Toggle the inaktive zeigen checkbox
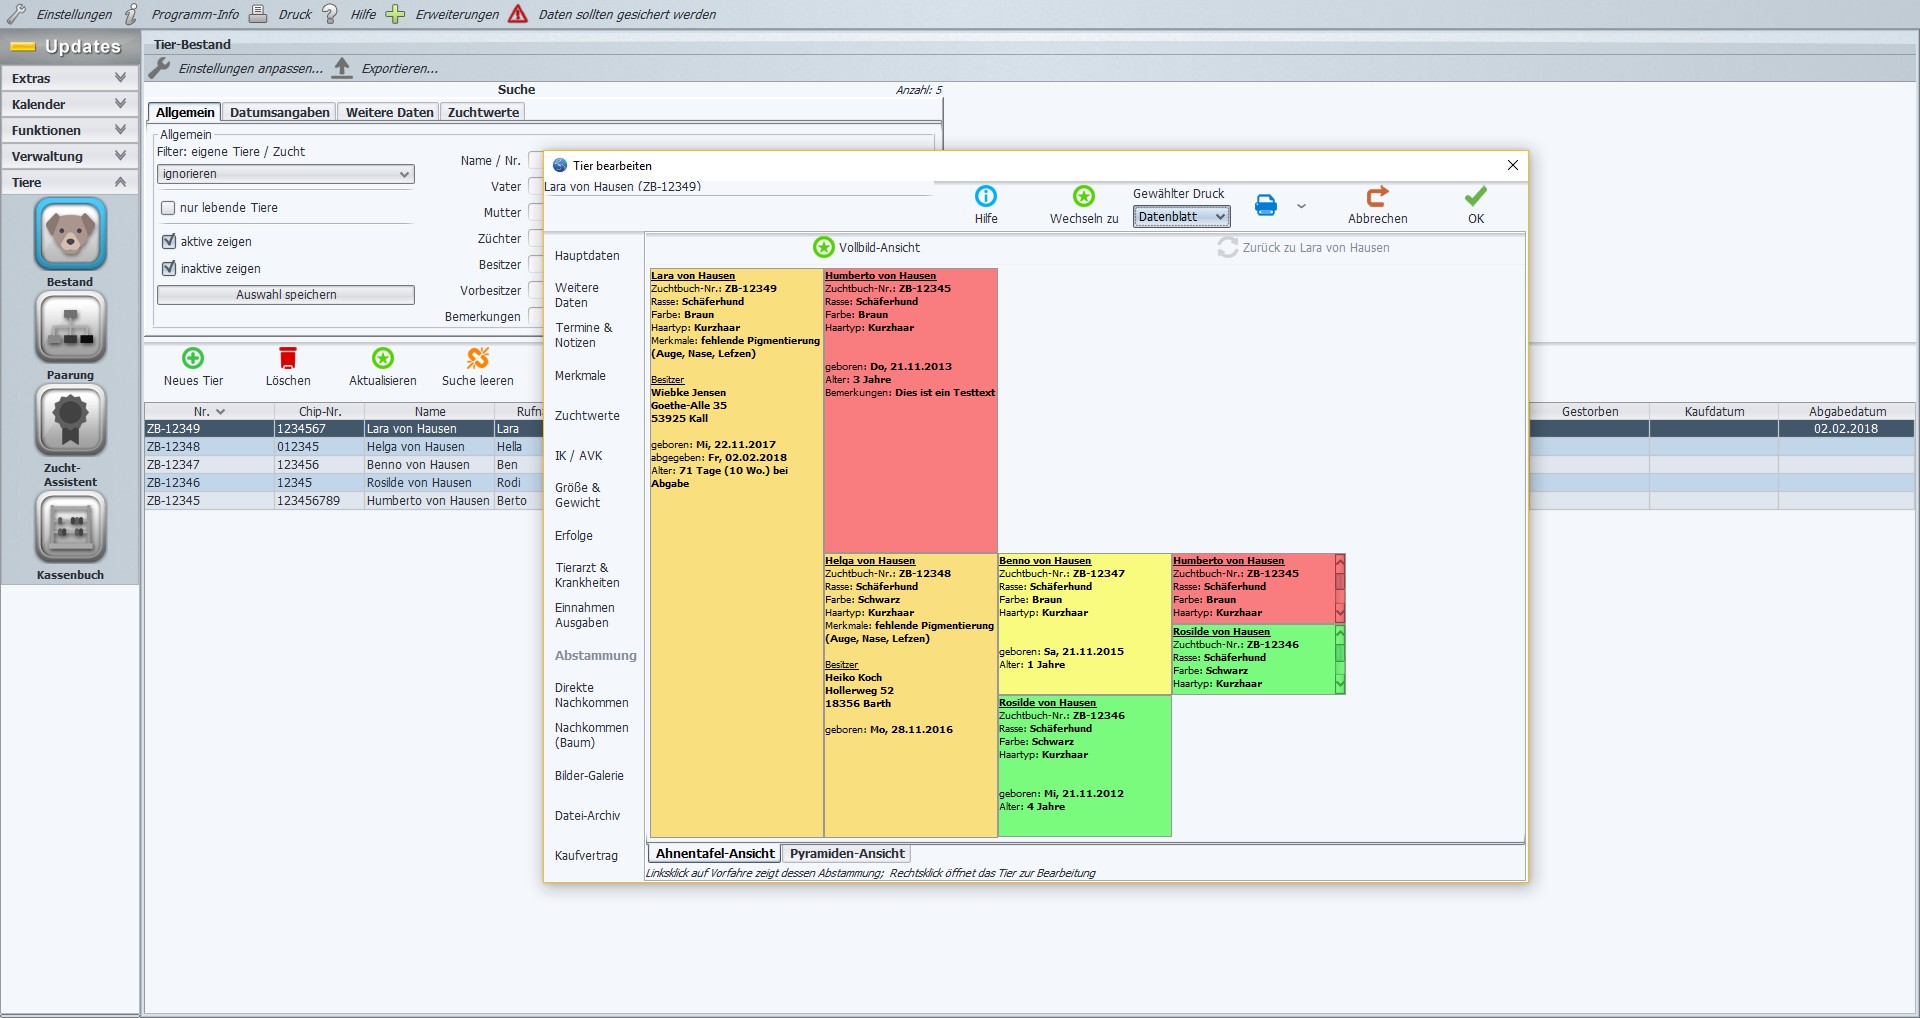Viewport: 1920px width, 1018px height. [168, 269]
